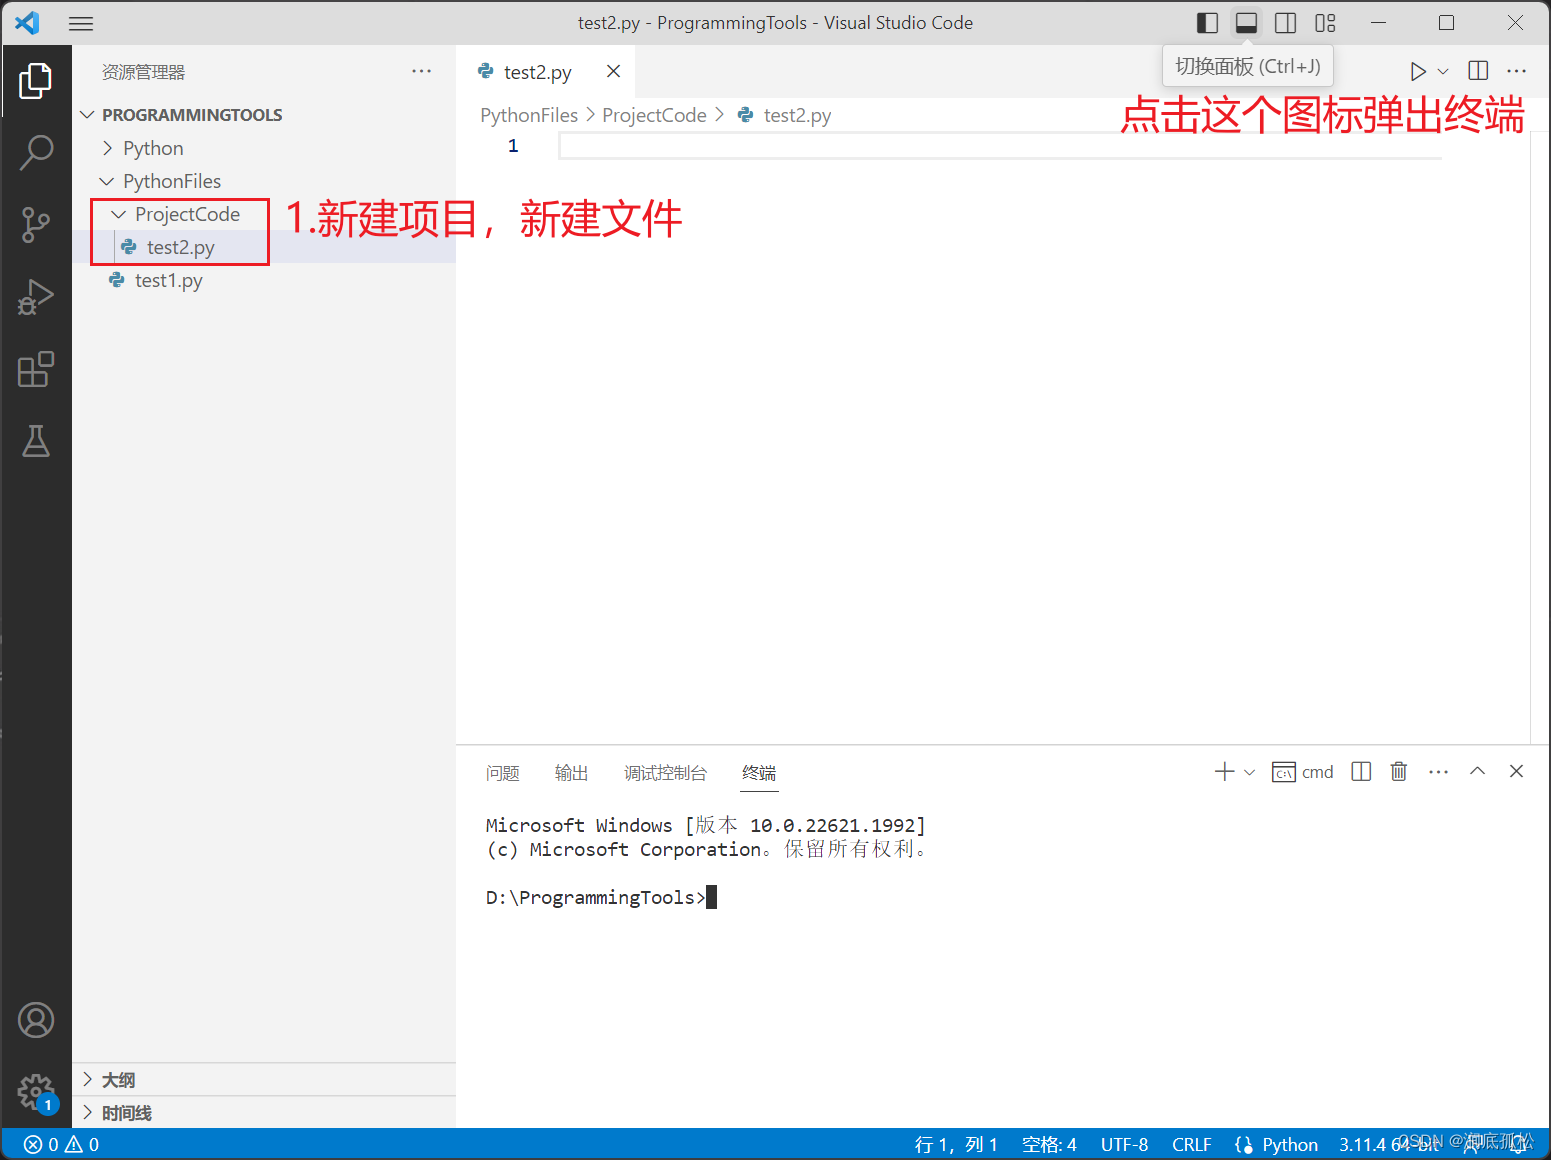Expand the 时间线 timeline section
The width and height of the screenshot is (1551, 1160).
[264, 1113]
